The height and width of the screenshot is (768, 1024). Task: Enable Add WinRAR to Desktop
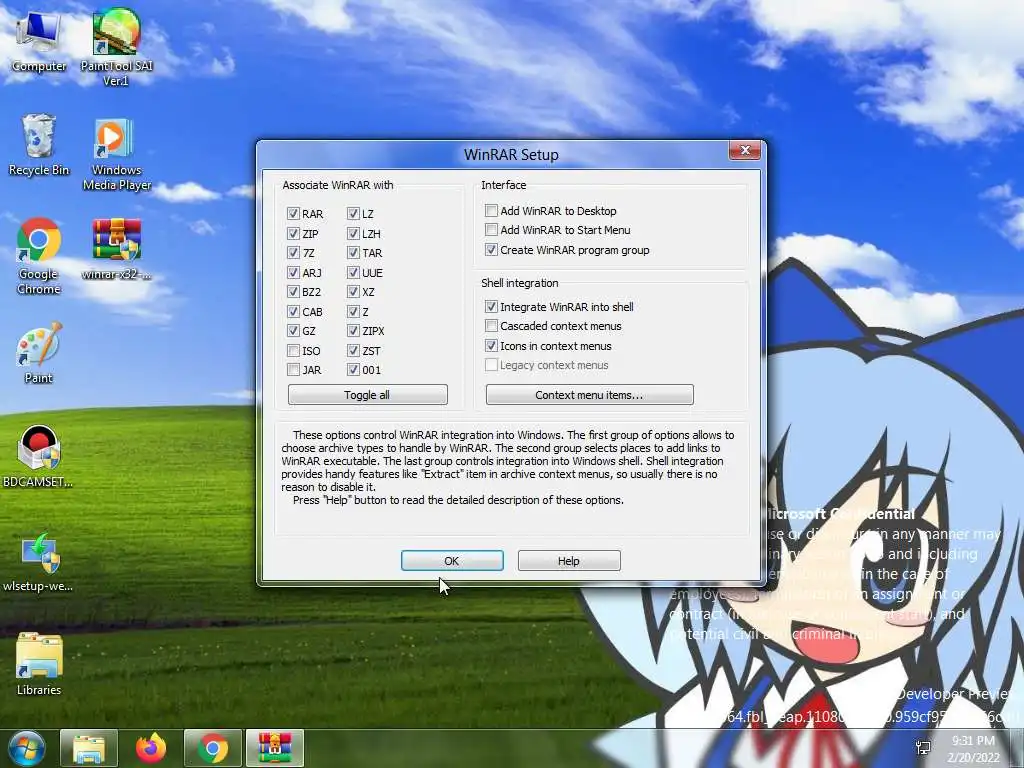[491, 210]
